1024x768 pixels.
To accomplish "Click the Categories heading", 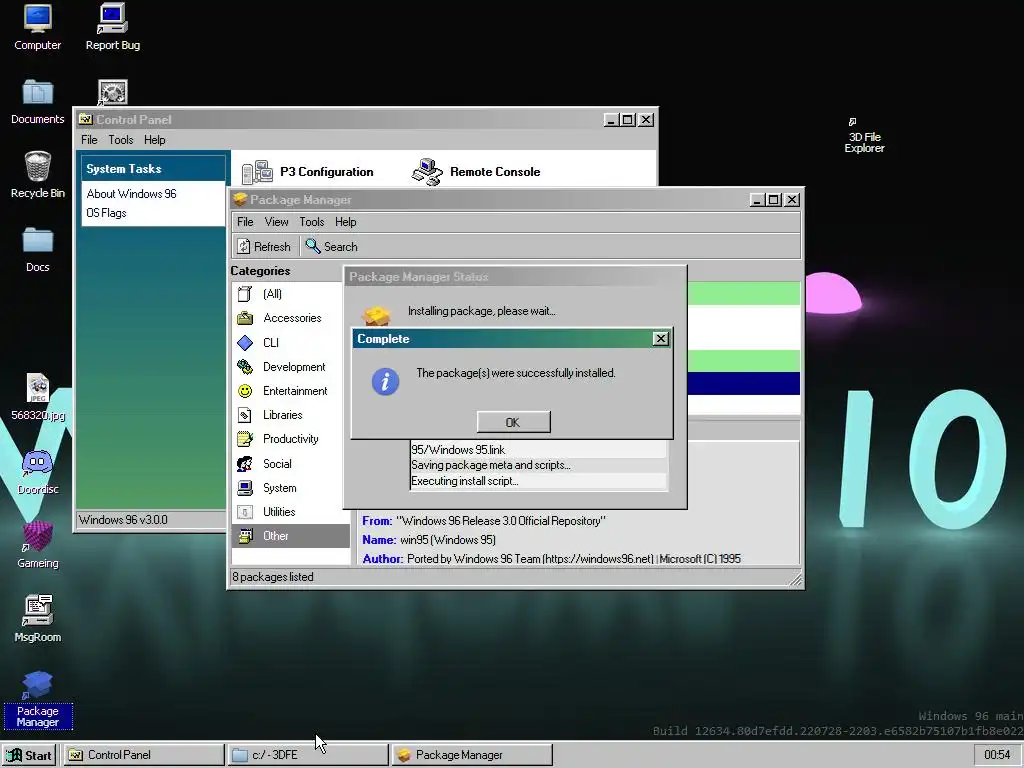I will pos(260,271).
